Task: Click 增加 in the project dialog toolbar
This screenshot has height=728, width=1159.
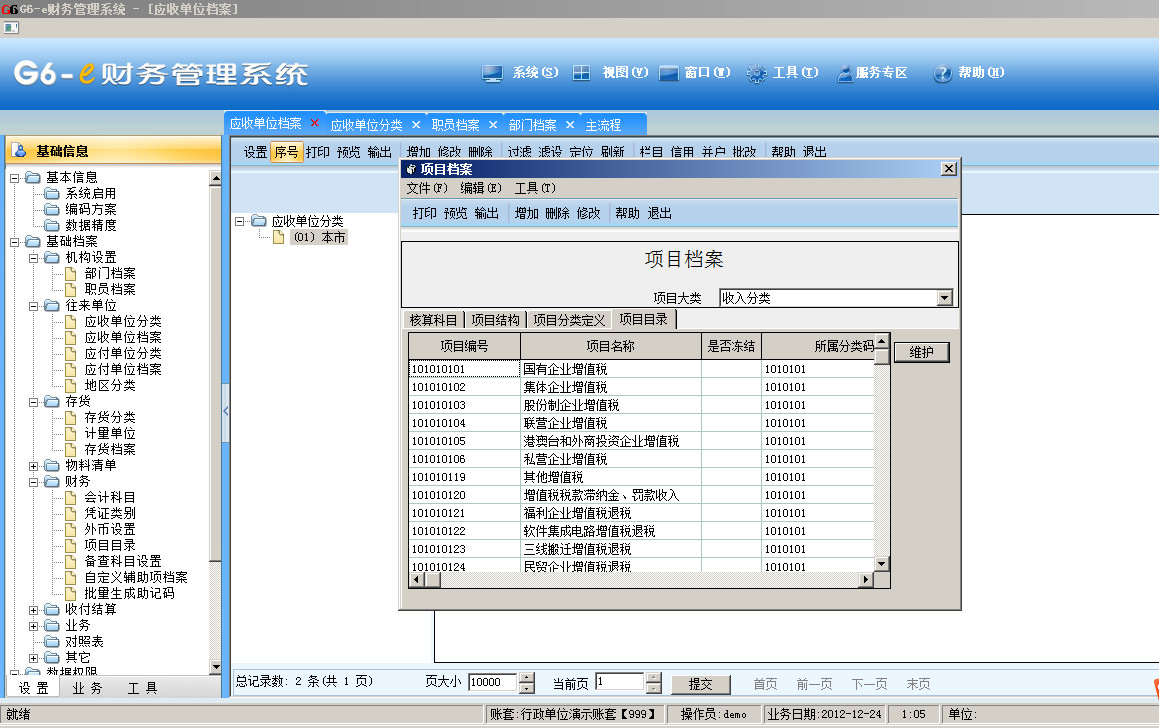Action: [527, 213]
